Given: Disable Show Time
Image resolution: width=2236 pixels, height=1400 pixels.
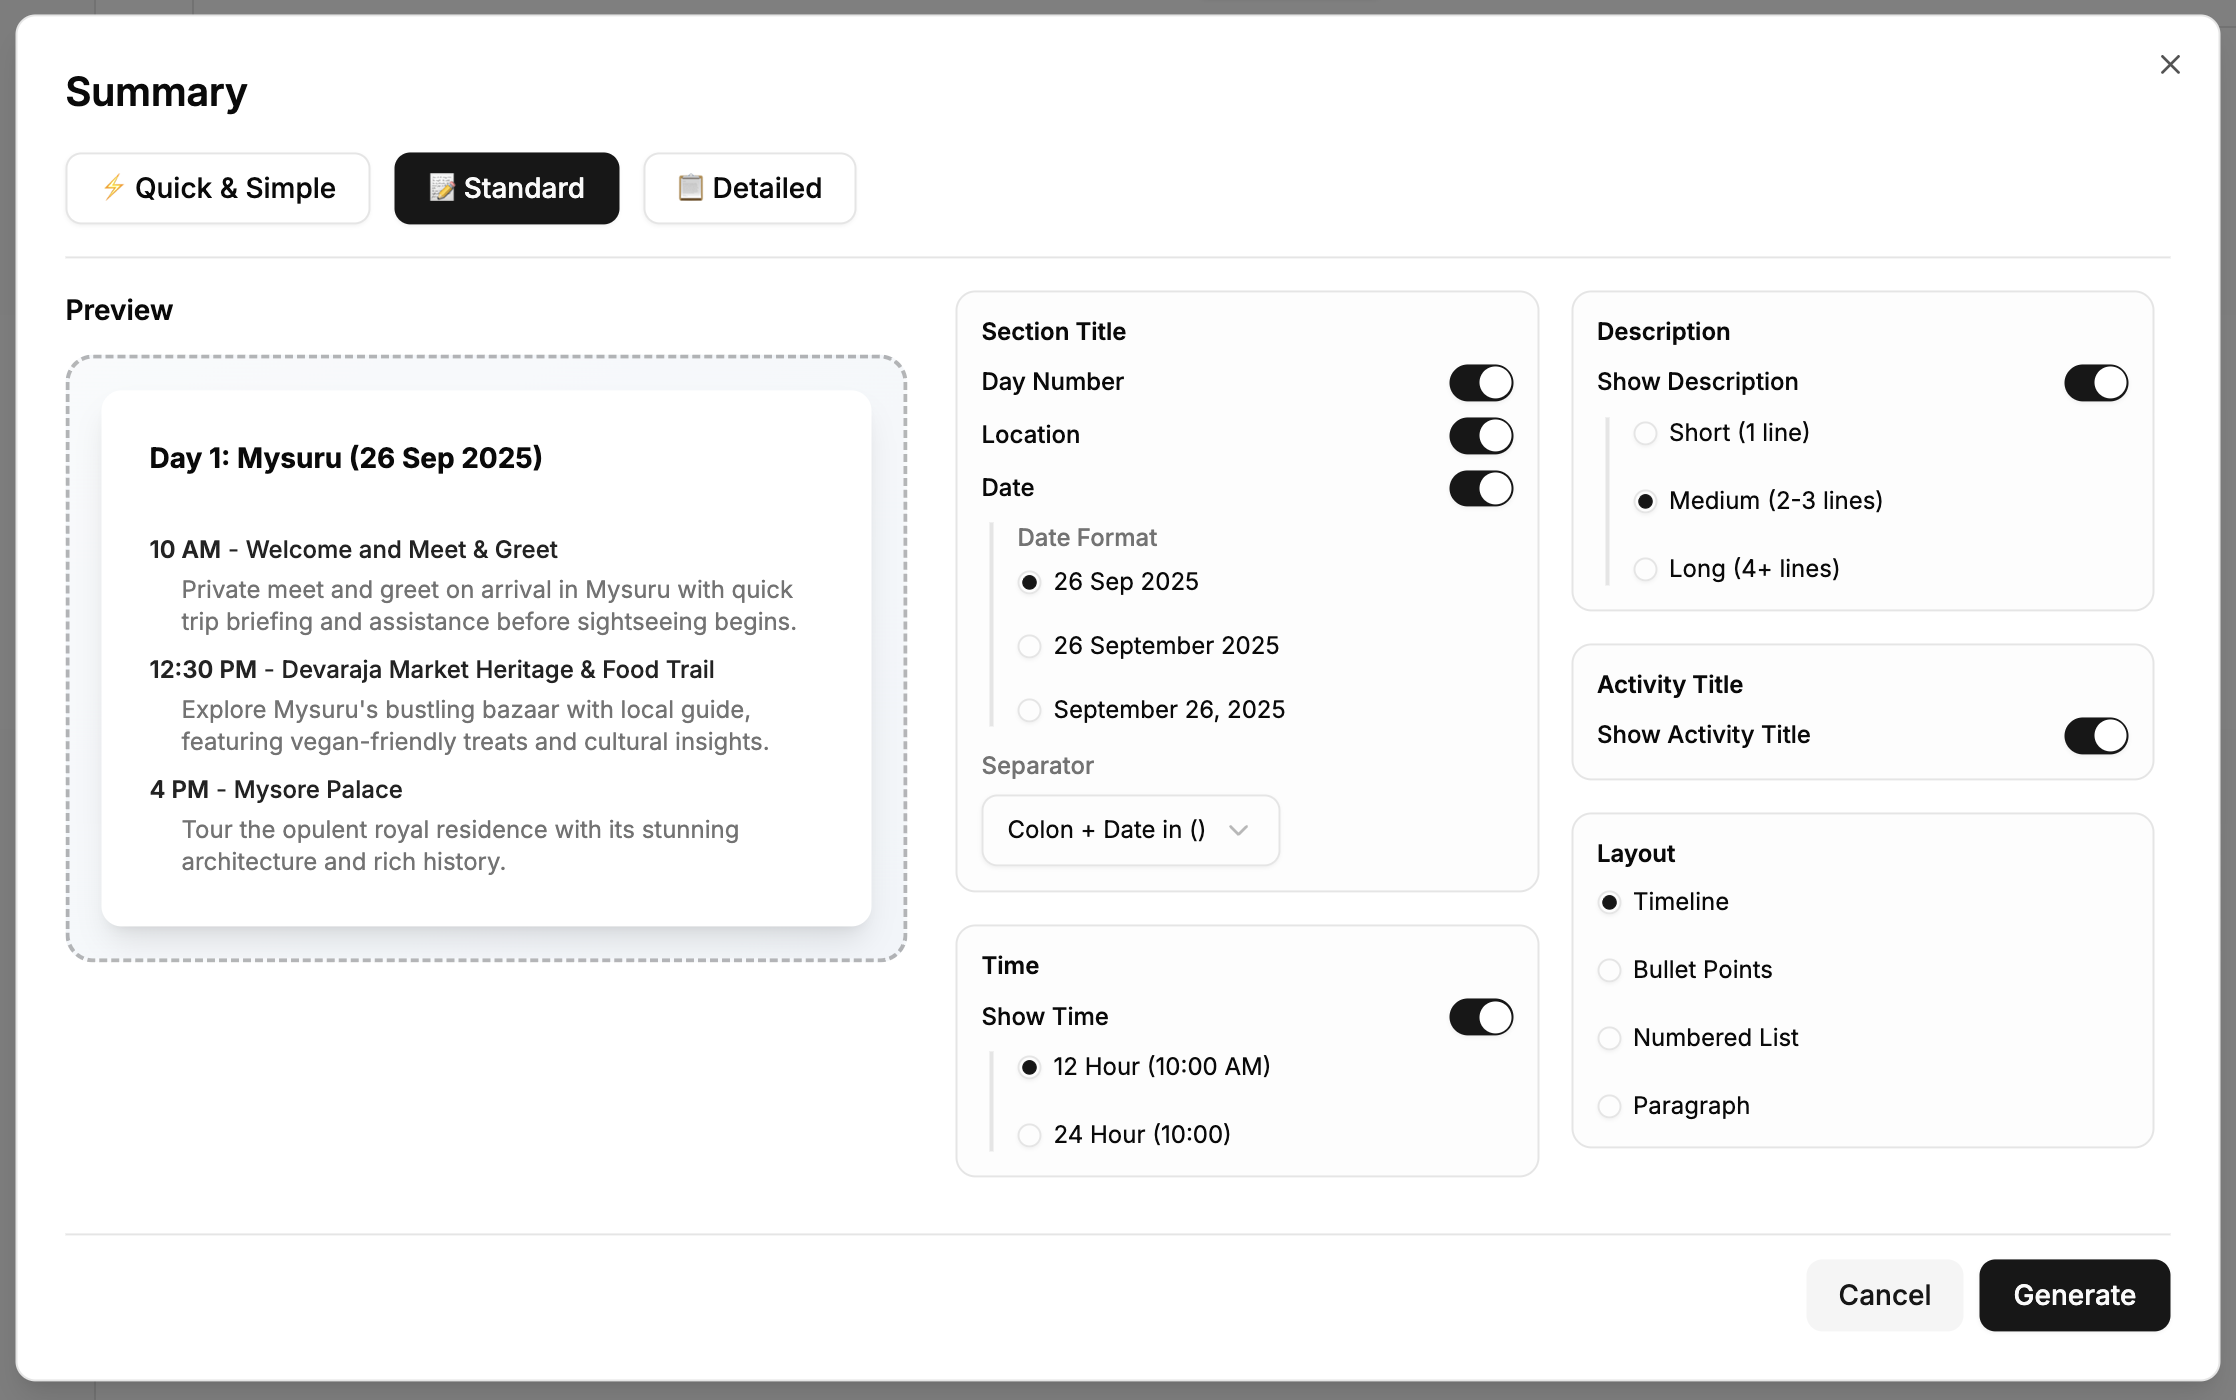Looking at the screenshot, I should [x=1480, y=1016].
